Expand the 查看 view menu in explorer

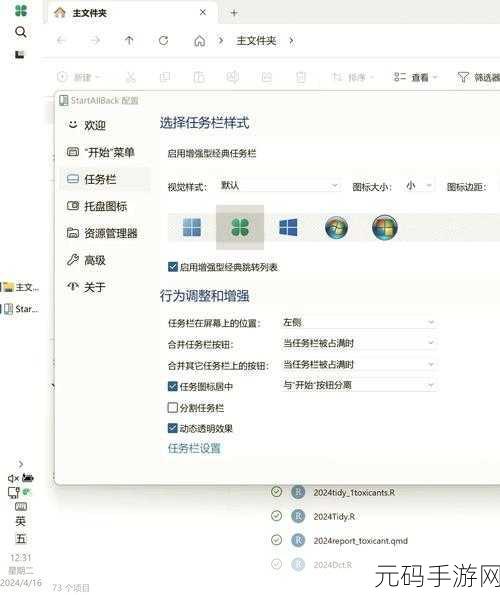[x=415, y=77]
